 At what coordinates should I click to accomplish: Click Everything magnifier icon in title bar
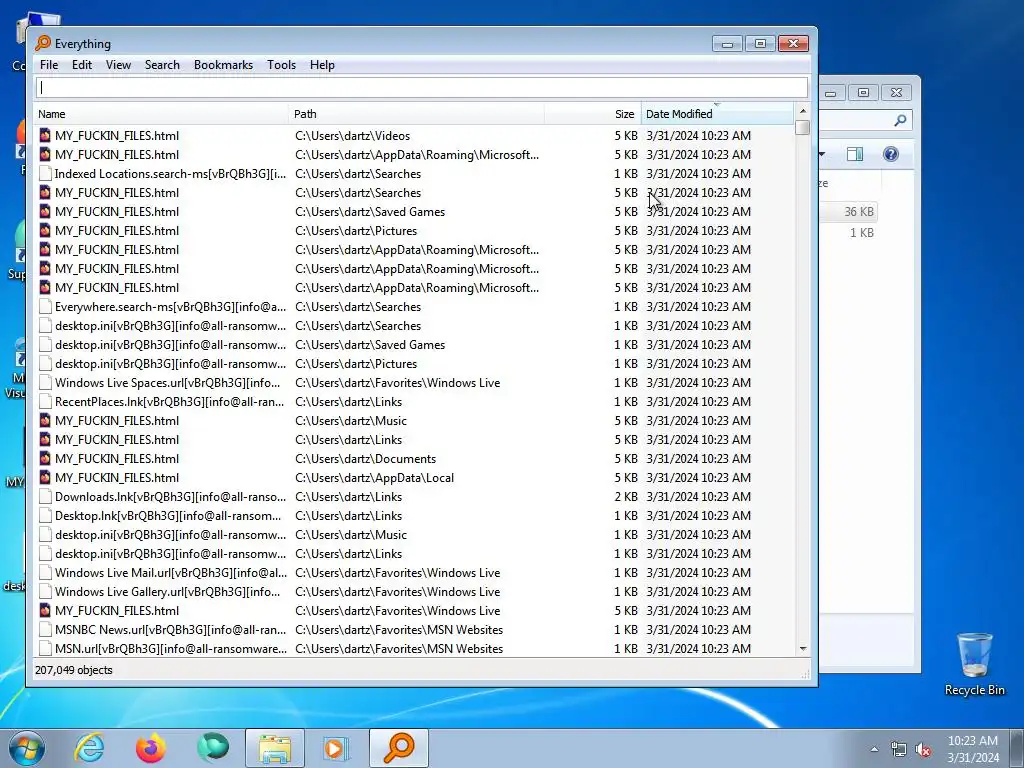[x=43, y=43]
